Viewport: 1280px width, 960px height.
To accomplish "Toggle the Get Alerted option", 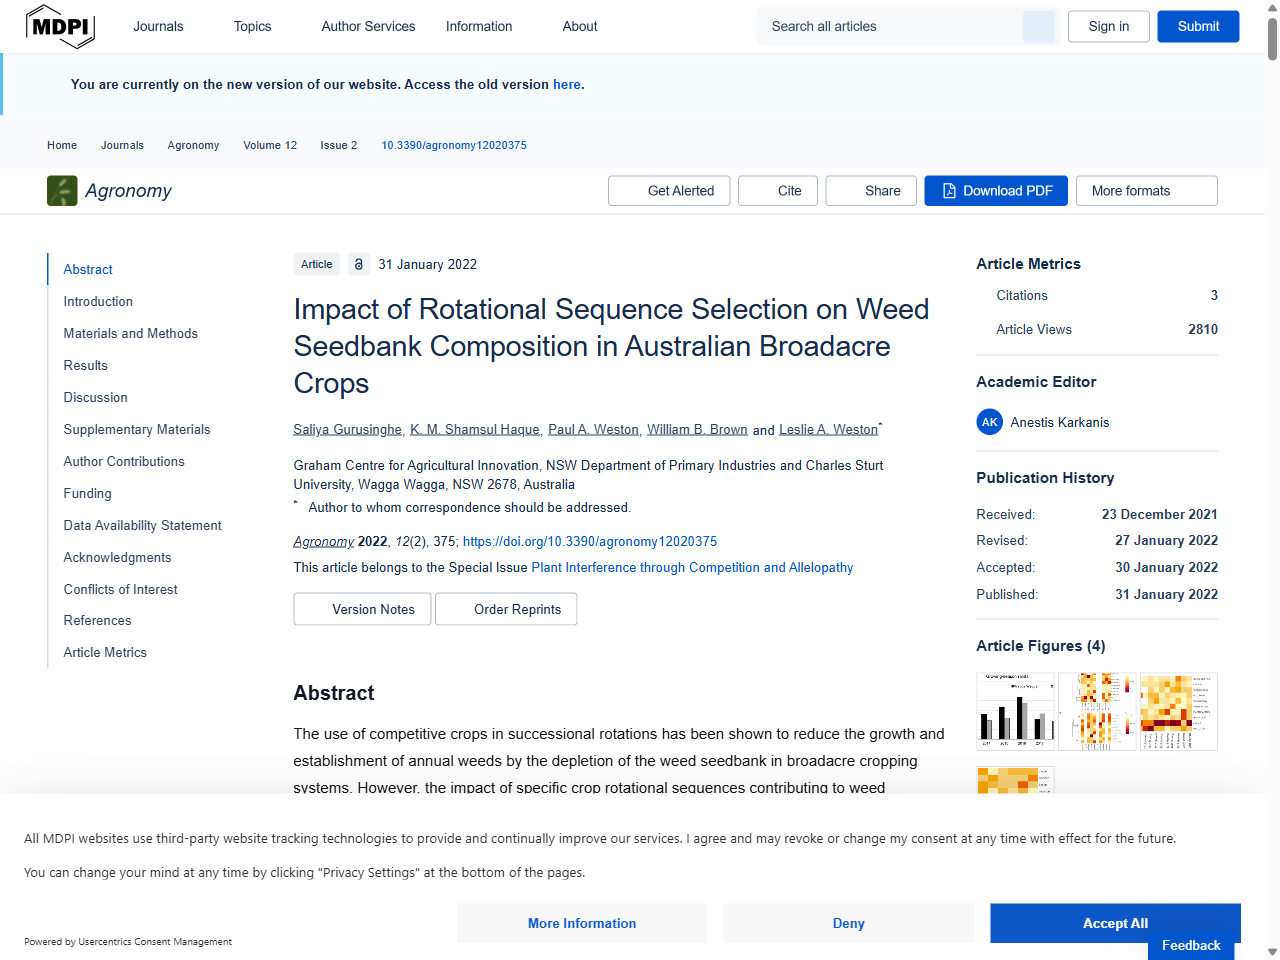I will pos(668,190).
